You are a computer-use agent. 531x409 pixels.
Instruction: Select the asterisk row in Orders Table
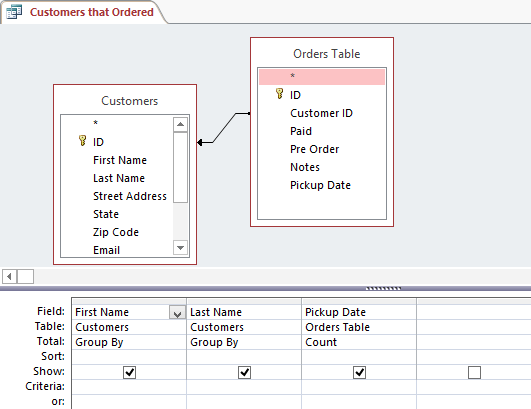(x=322, y=77)
